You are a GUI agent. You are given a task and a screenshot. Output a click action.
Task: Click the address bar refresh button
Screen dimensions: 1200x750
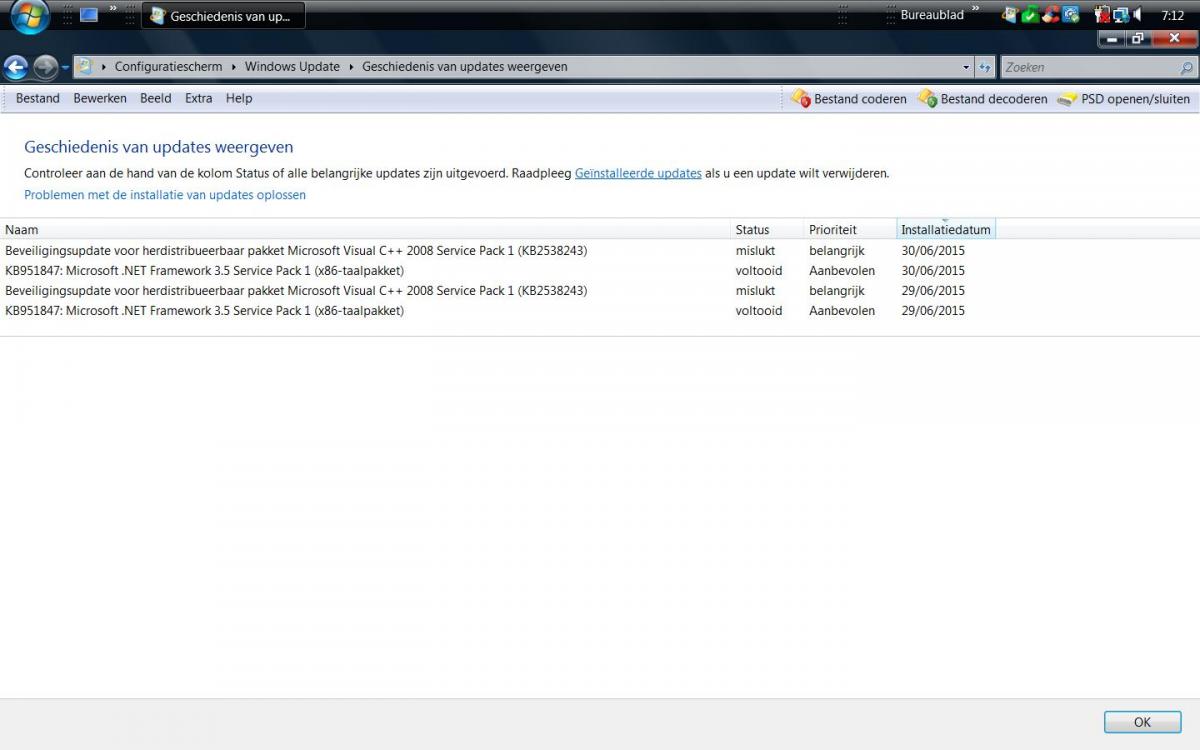pyautogui.click(x=985, y=67)
